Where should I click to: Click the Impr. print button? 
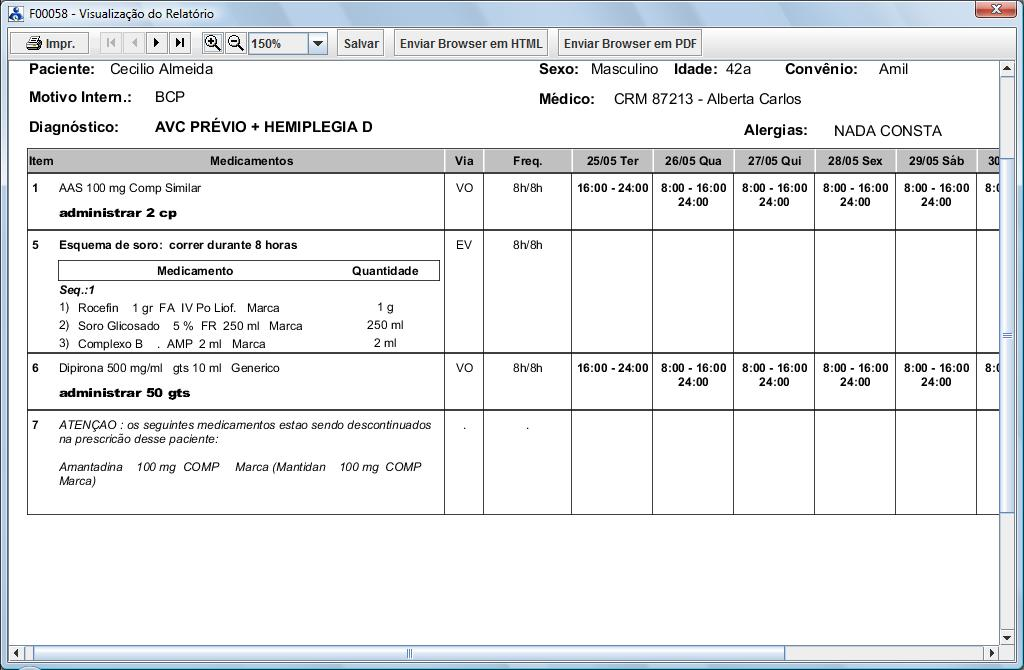tap(49, 43)
